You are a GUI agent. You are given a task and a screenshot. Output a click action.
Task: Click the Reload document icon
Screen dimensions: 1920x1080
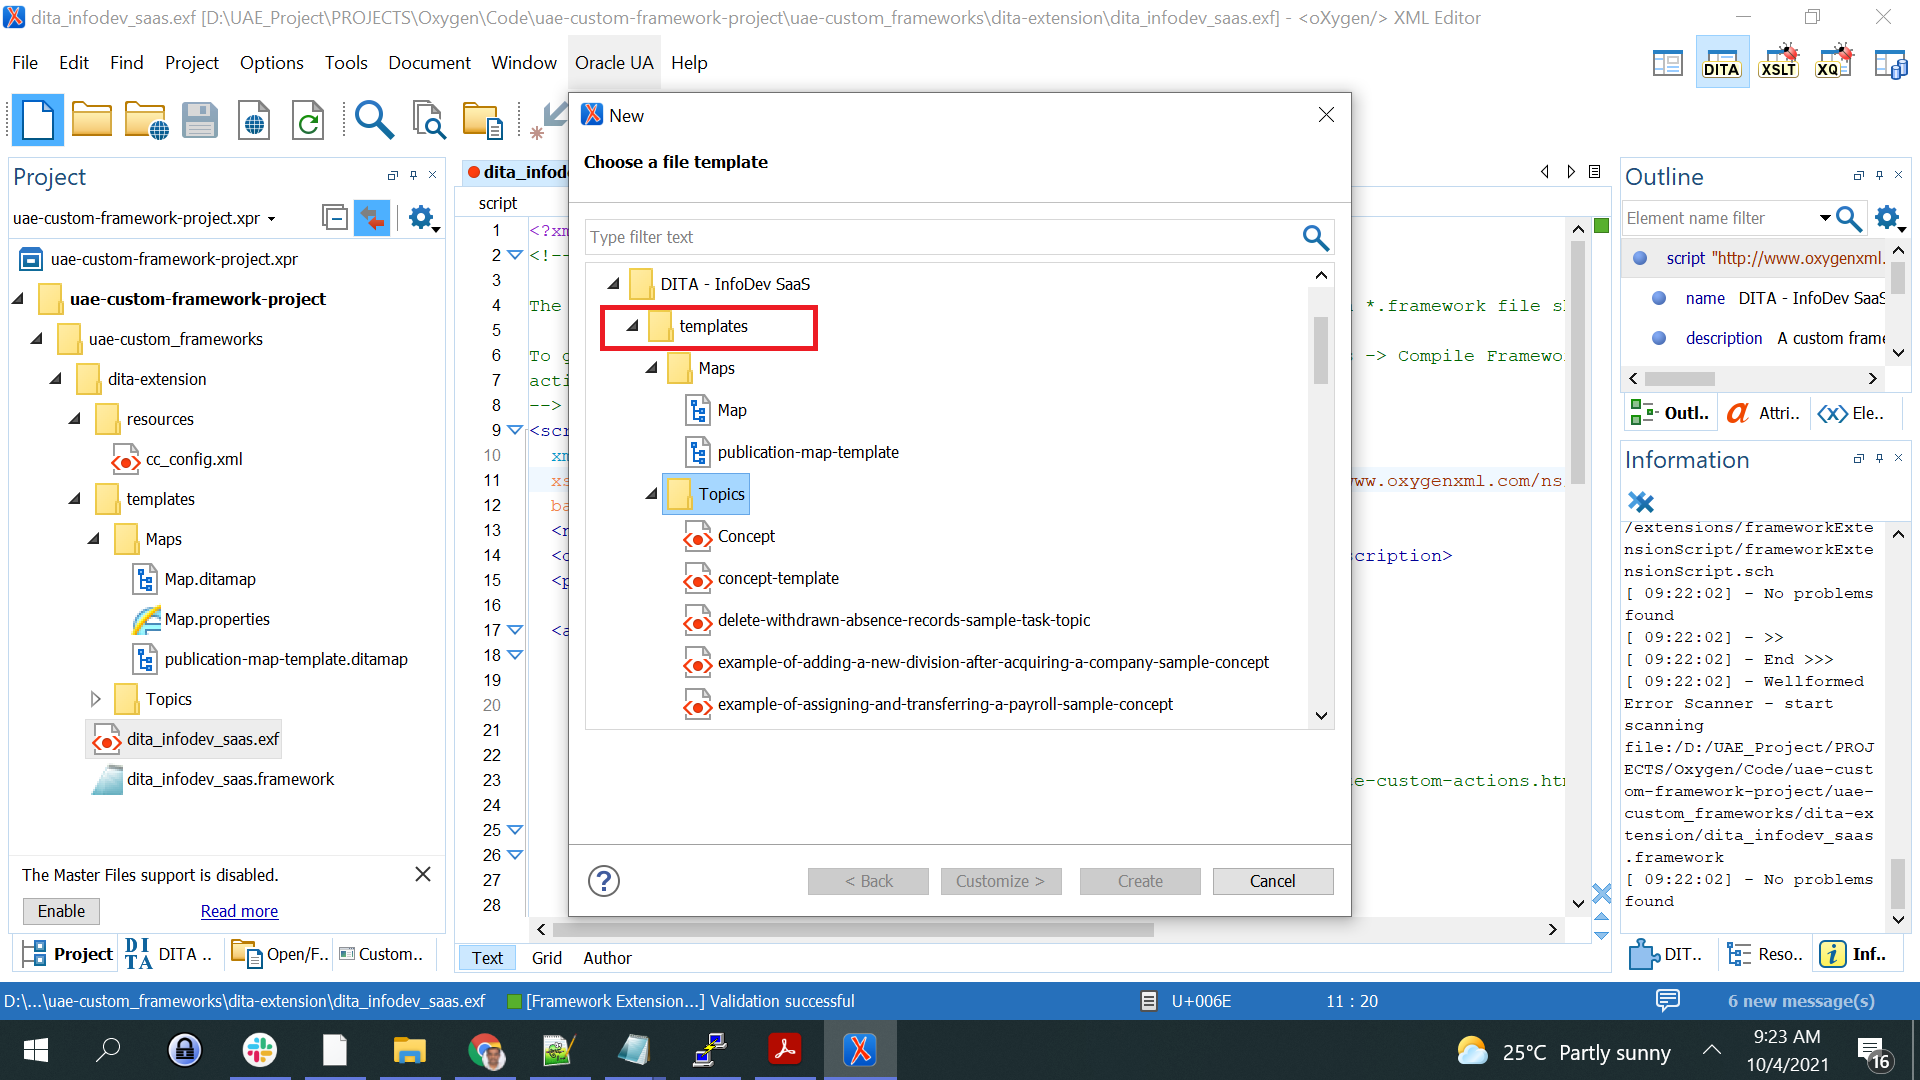308,120
